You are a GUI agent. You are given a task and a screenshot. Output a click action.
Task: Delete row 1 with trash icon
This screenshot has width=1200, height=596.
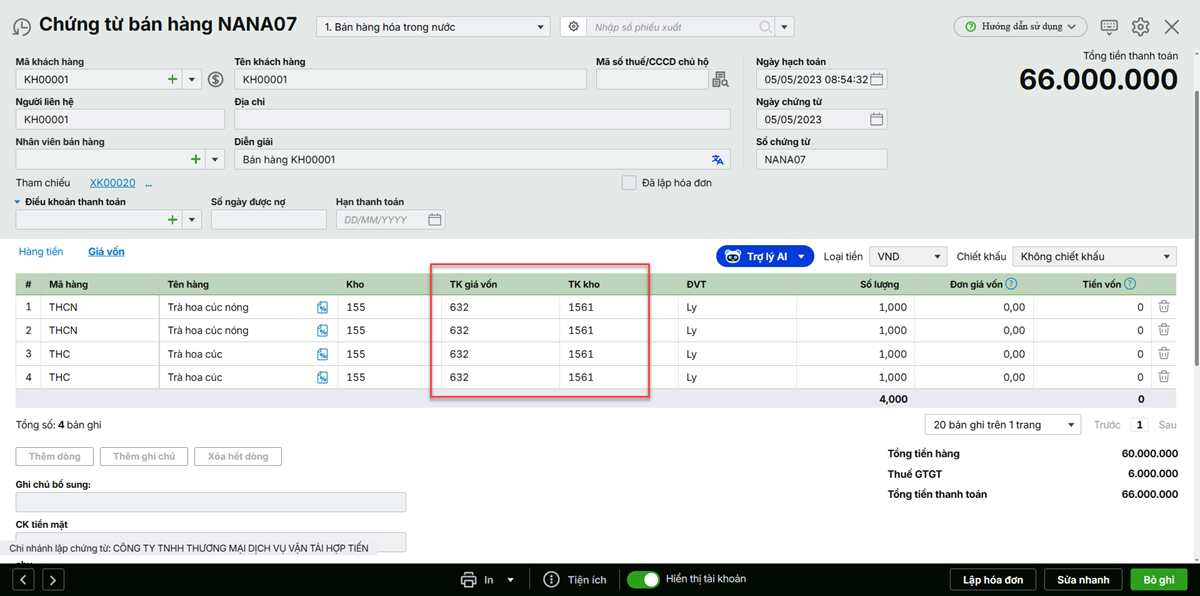(x=1164, y=307)
